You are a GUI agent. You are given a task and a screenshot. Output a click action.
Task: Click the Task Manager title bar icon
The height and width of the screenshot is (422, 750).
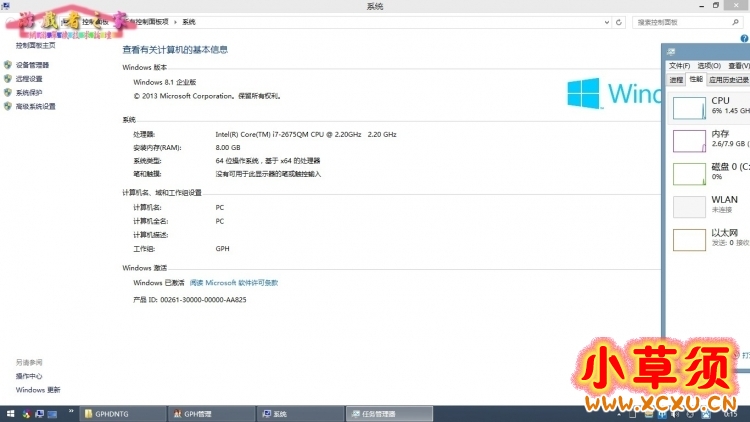coord(671,52)
